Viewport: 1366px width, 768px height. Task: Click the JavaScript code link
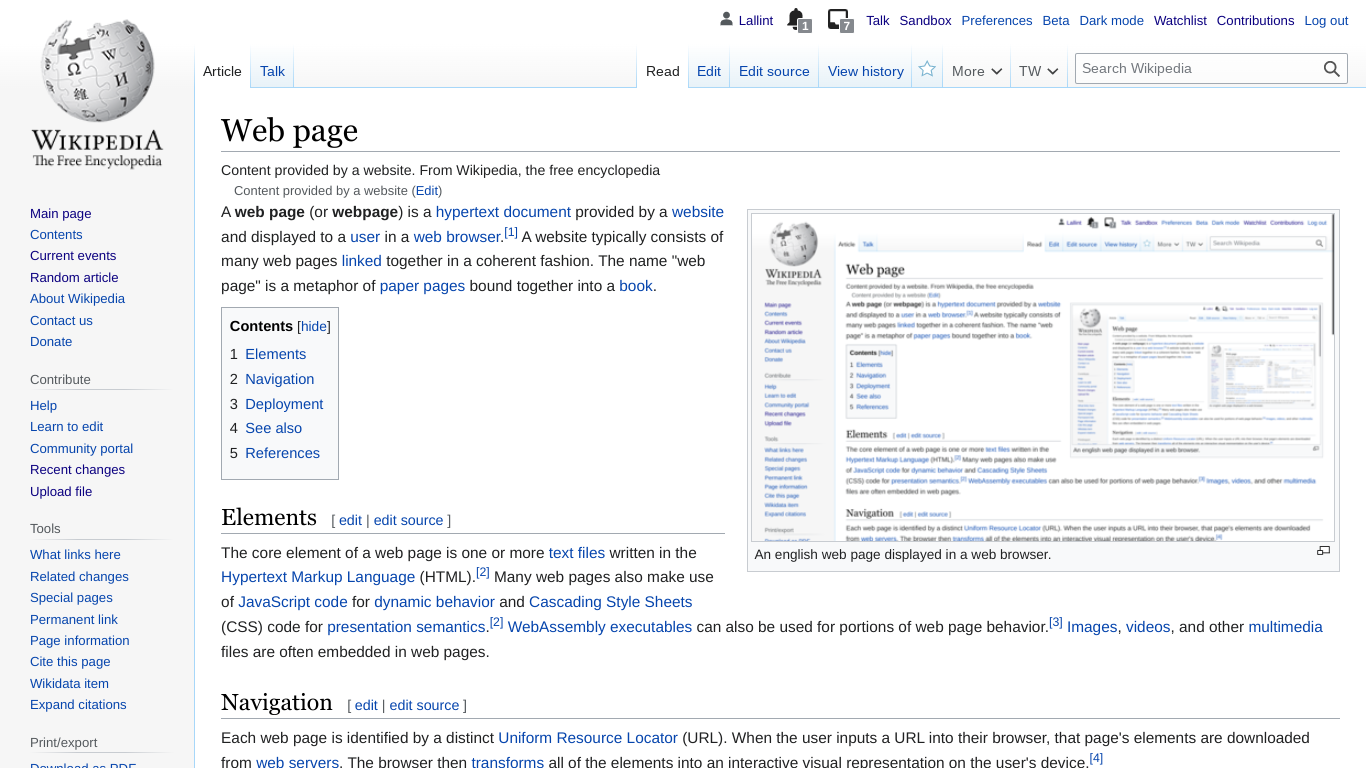[x=293, y=602]
